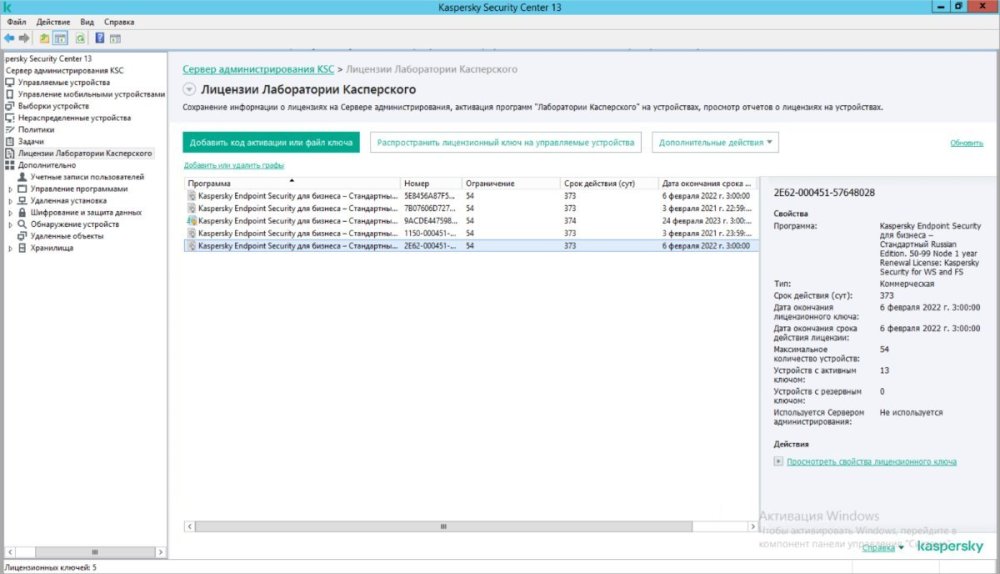
Task: Open the Действие menu
Action: tap(52, 21)
